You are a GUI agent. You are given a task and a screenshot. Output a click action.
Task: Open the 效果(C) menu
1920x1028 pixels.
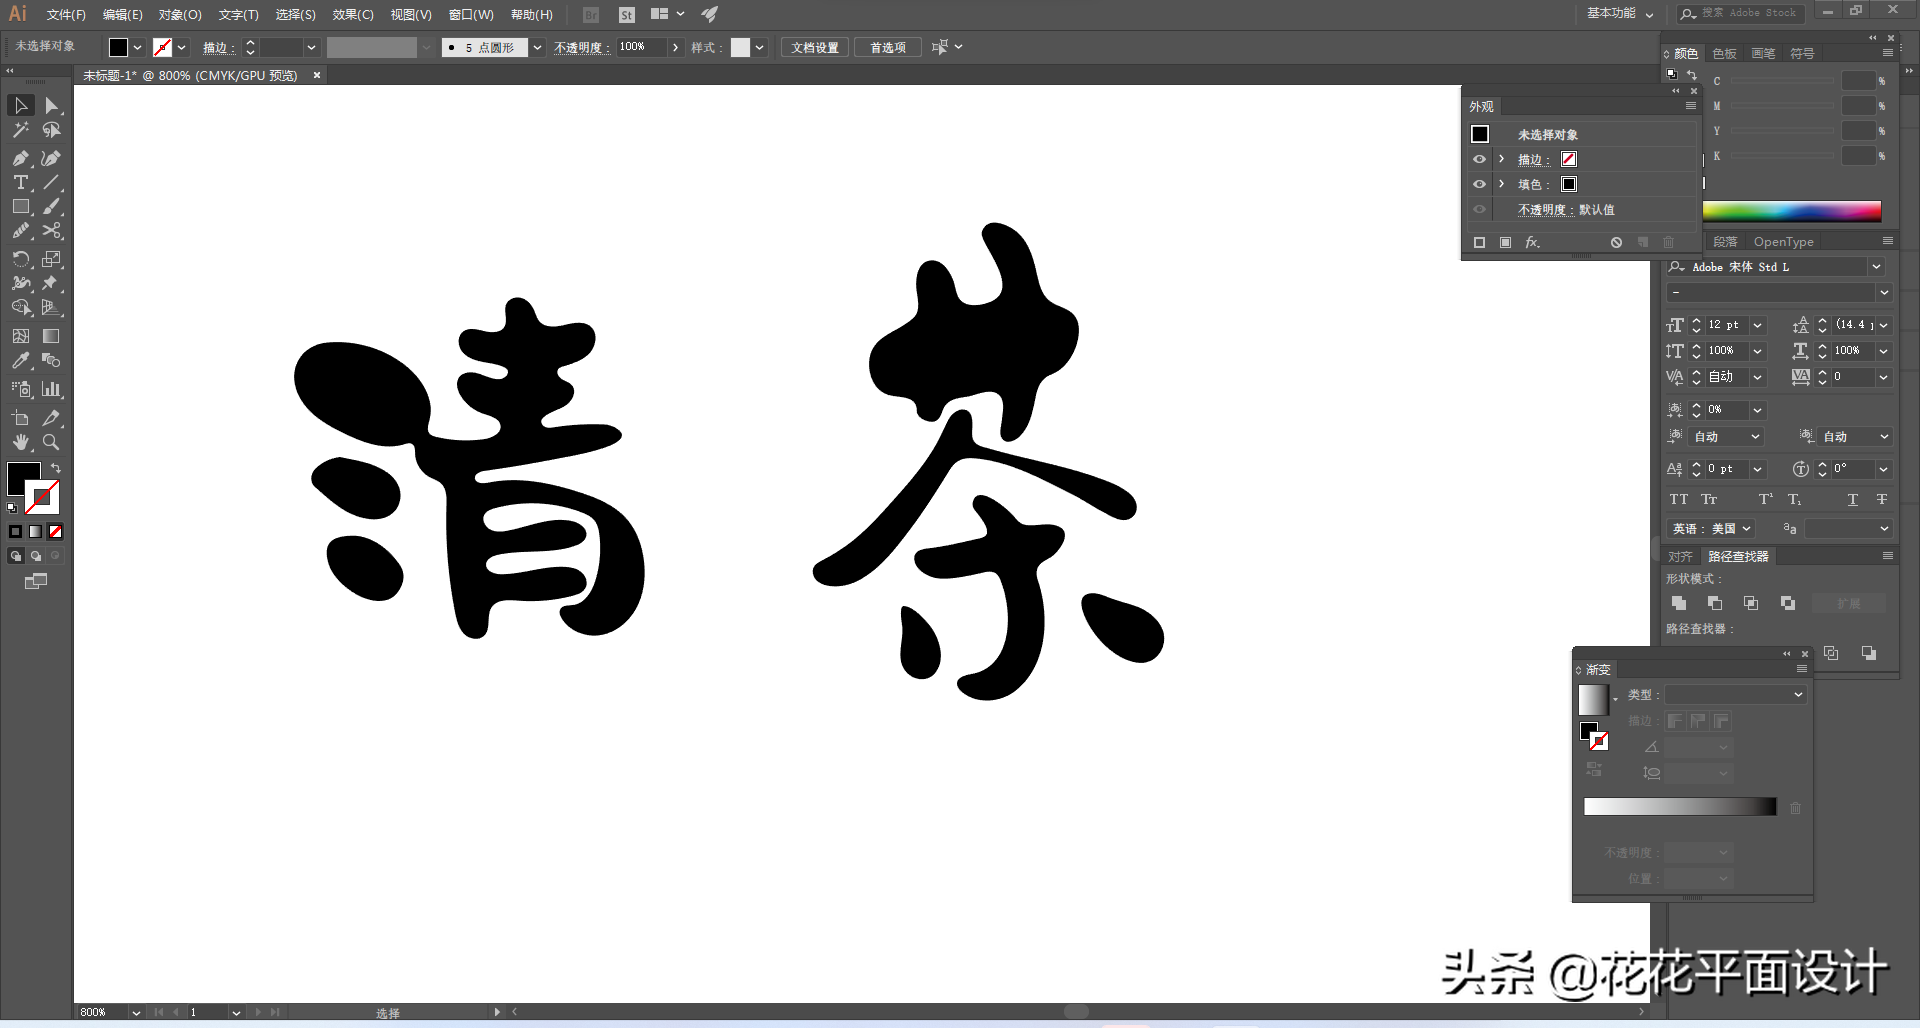[353, 14]
